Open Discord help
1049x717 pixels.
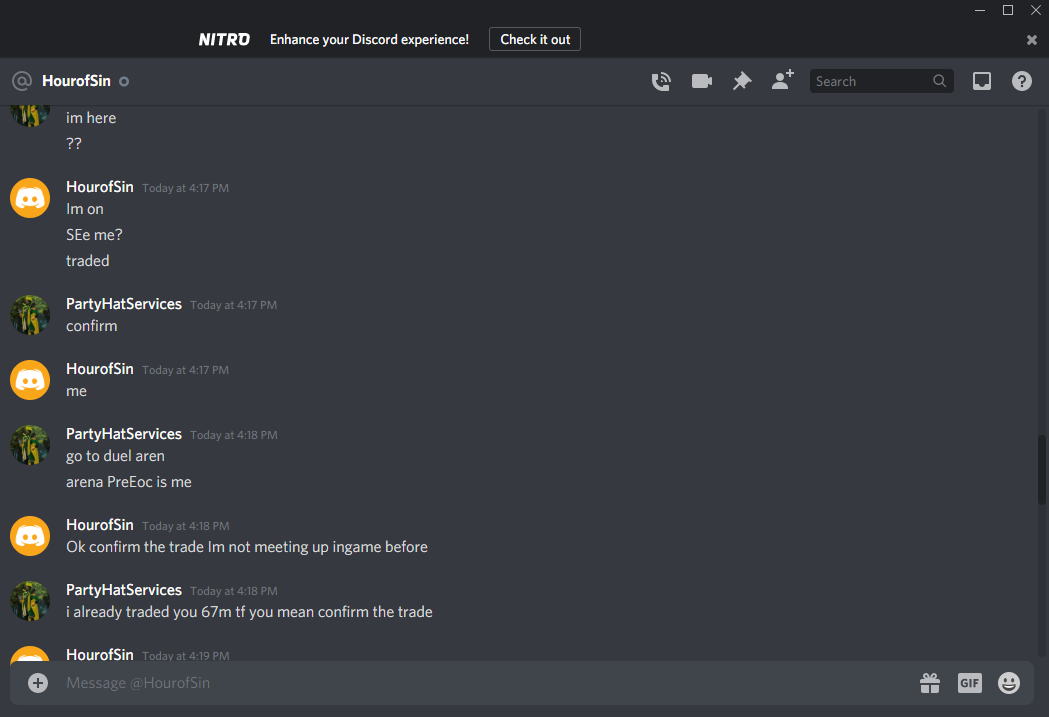(x=1022, y=81)
